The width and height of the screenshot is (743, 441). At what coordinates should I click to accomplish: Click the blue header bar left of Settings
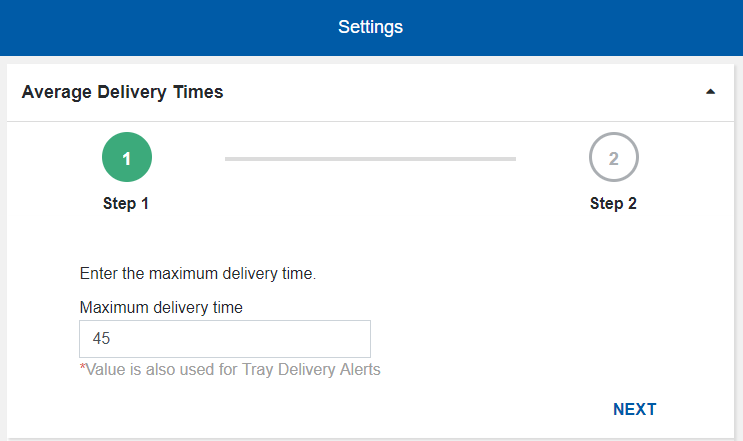pos(150,27)
